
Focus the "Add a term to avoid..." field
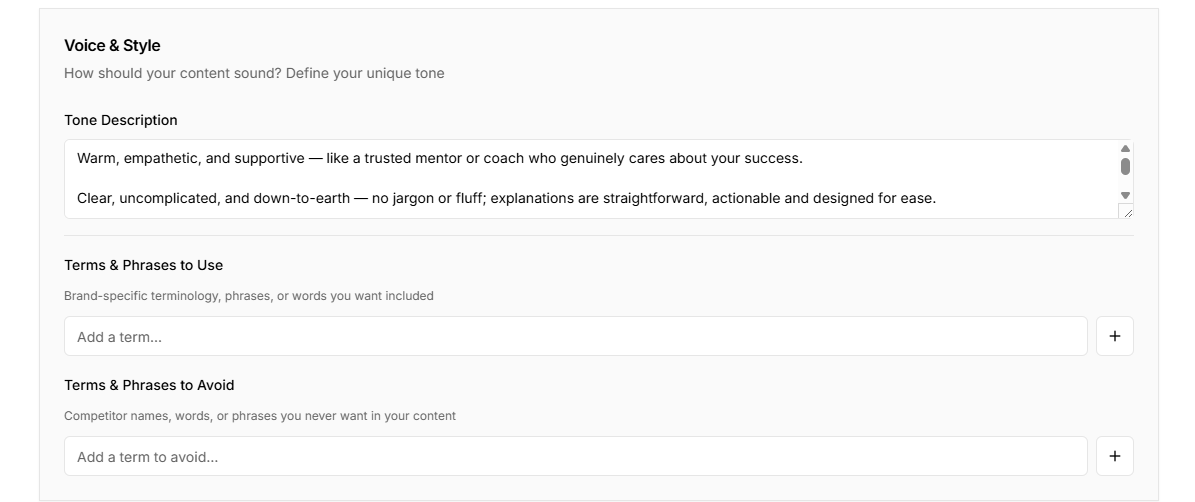pyautogui.click(x=575, y=457)
